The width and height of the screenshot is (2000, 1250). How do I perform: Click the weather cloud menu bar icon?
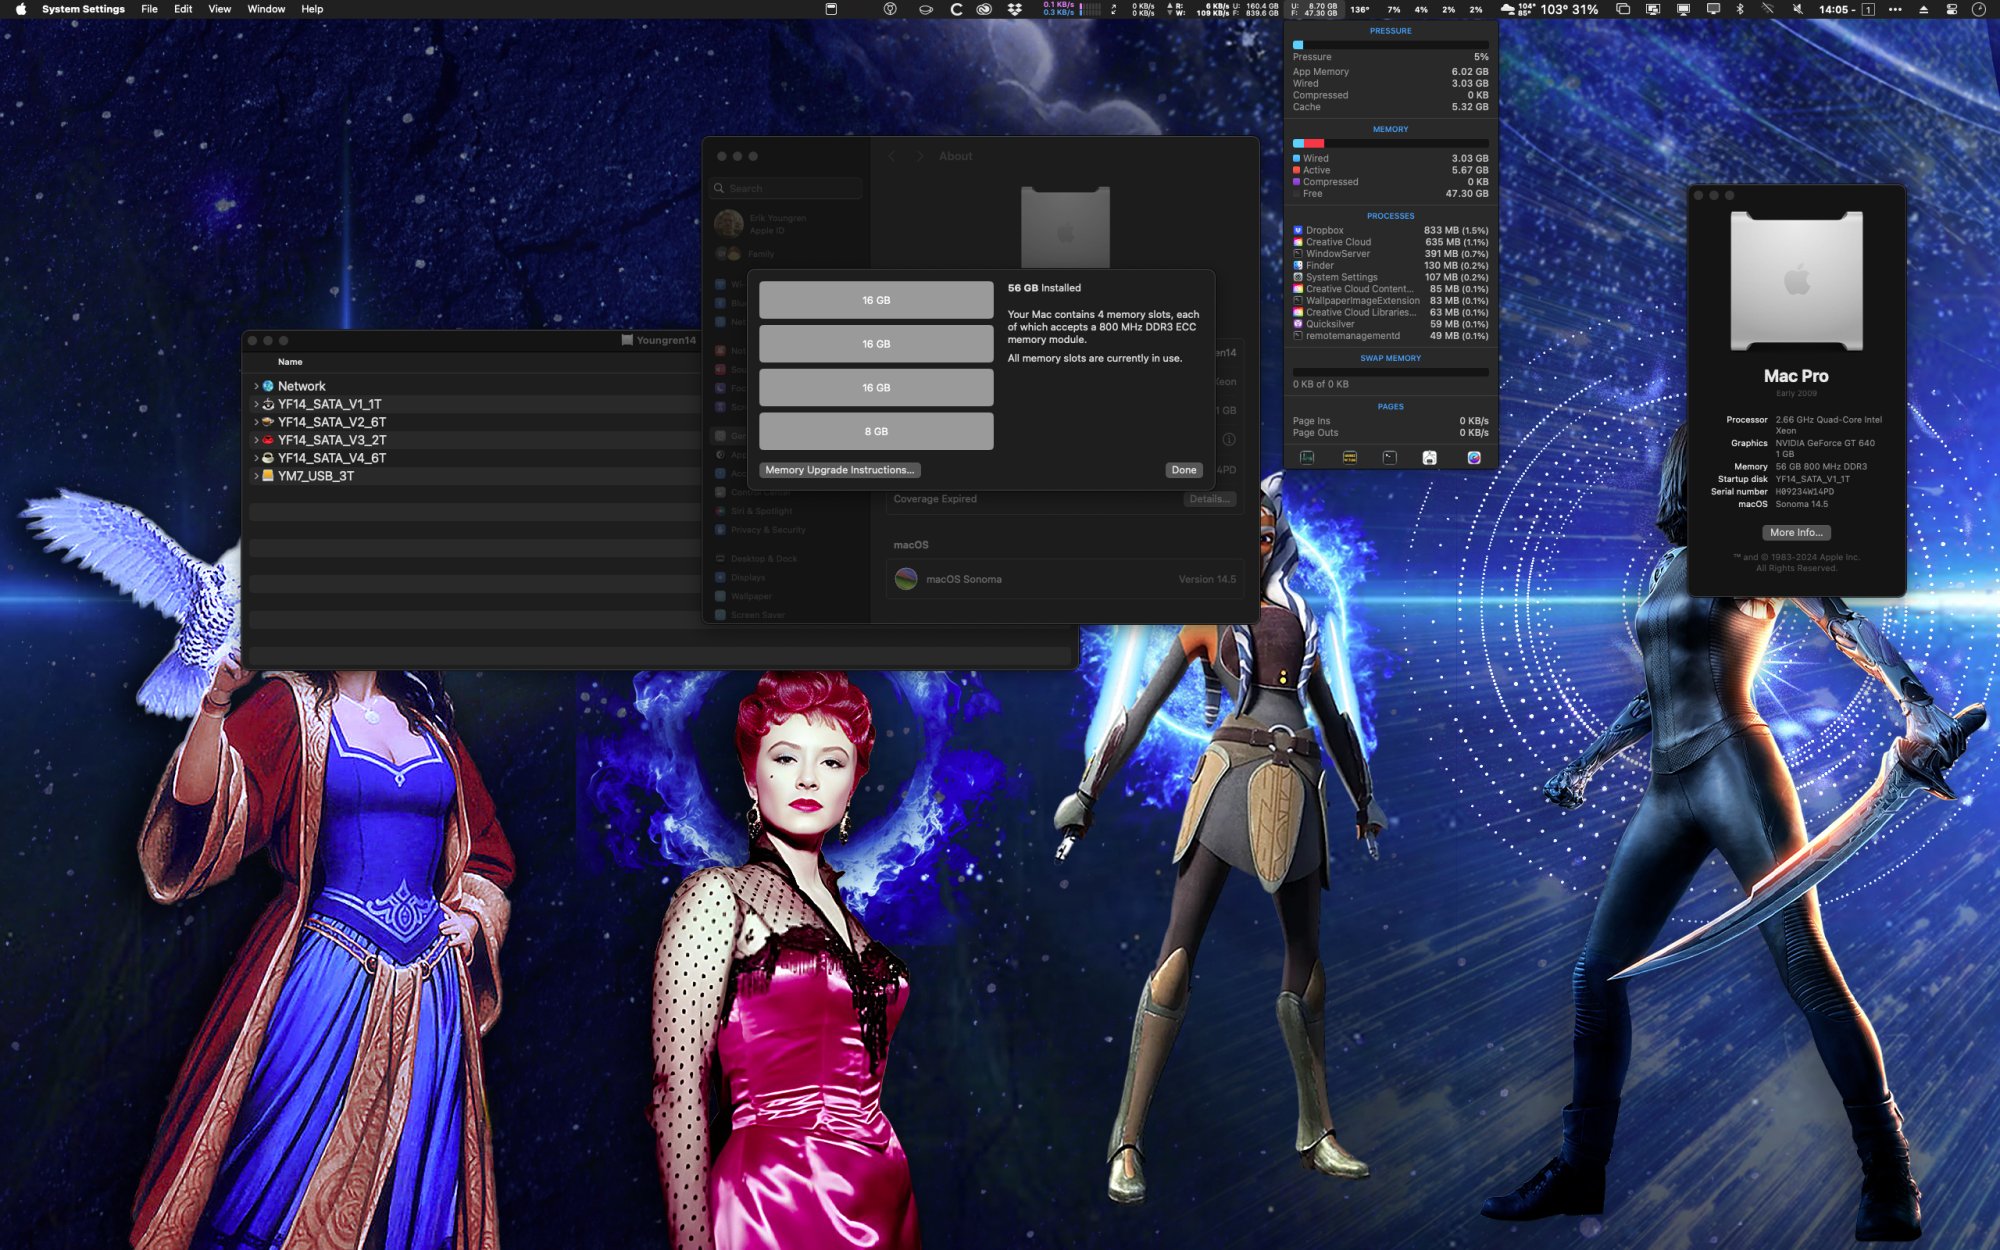pyautogui.click(x=1507, y=9)
